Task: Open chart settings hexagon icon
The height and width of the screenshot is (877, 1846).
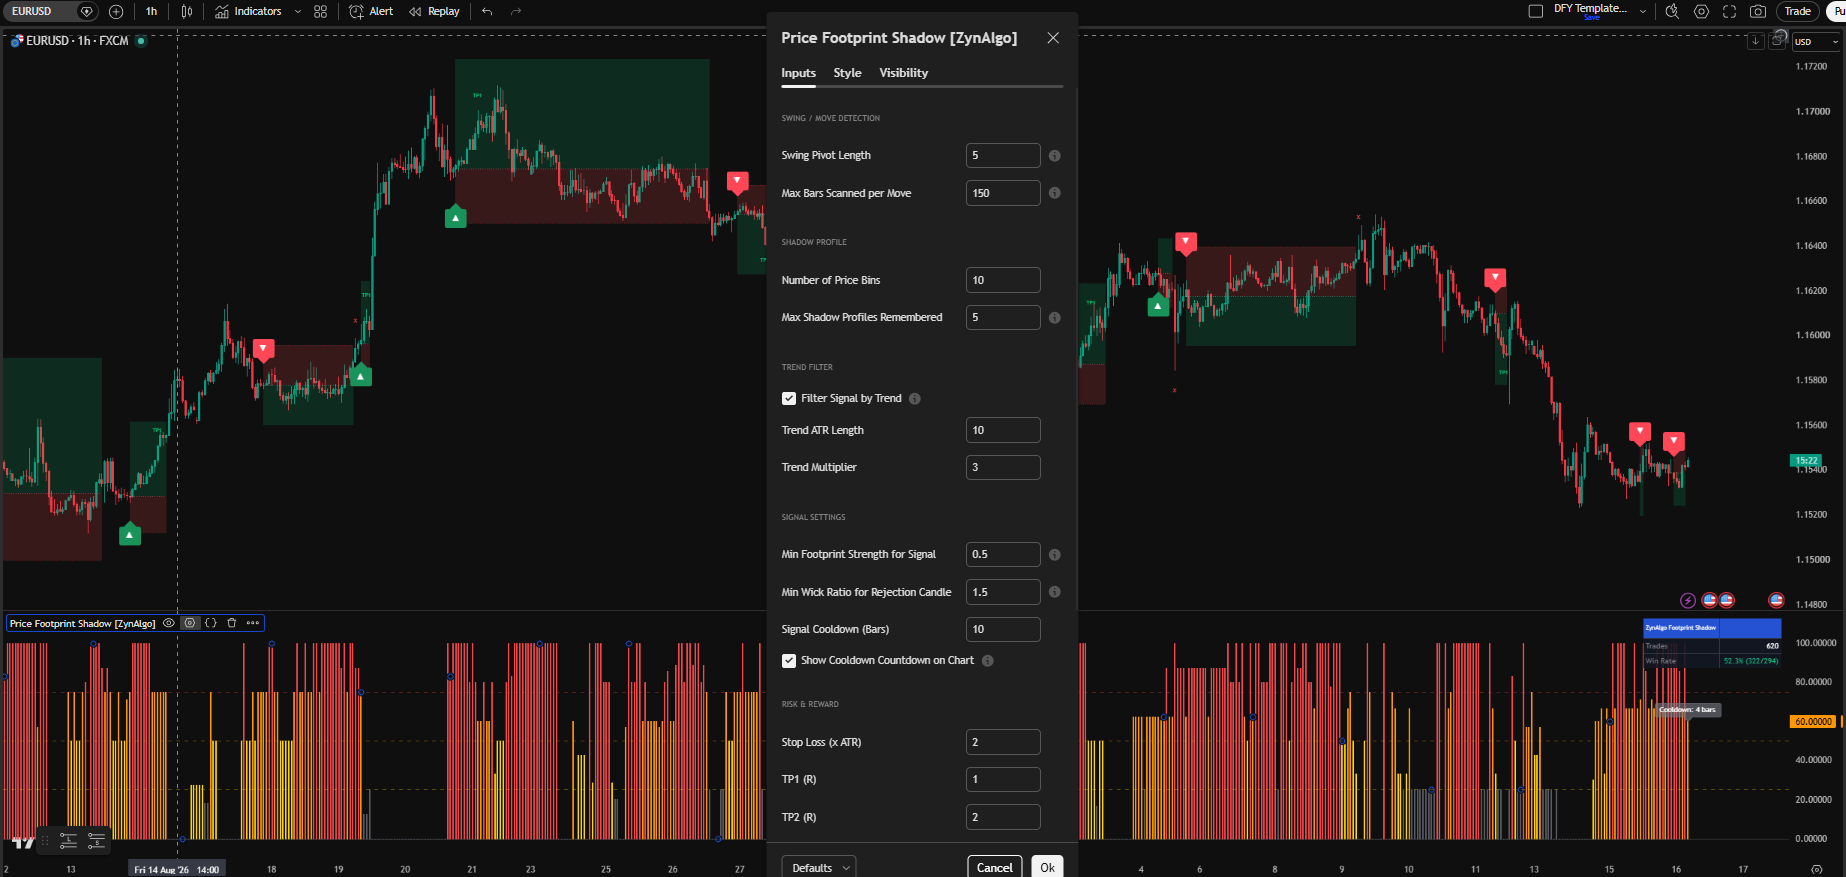Action: pyautogui.click(x=1701, y=11)
